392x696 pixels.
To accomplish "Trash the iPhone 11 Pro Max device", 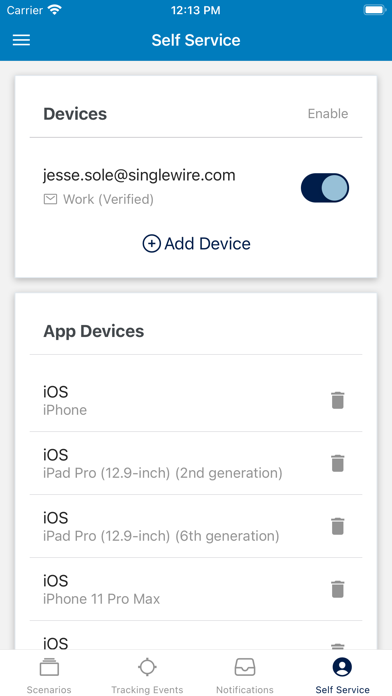I will click(337, 589).
